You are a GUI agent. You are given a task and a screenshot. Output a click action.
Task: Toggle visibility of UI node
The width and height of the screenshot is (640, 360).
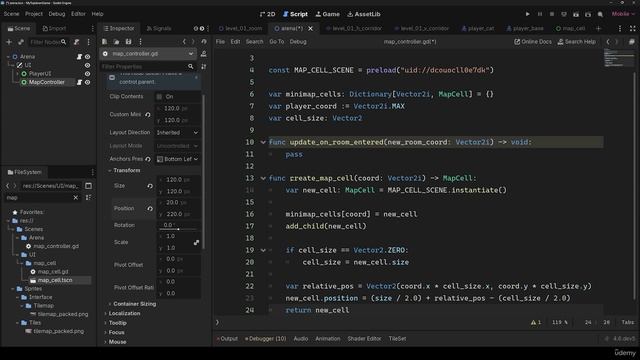87,65
